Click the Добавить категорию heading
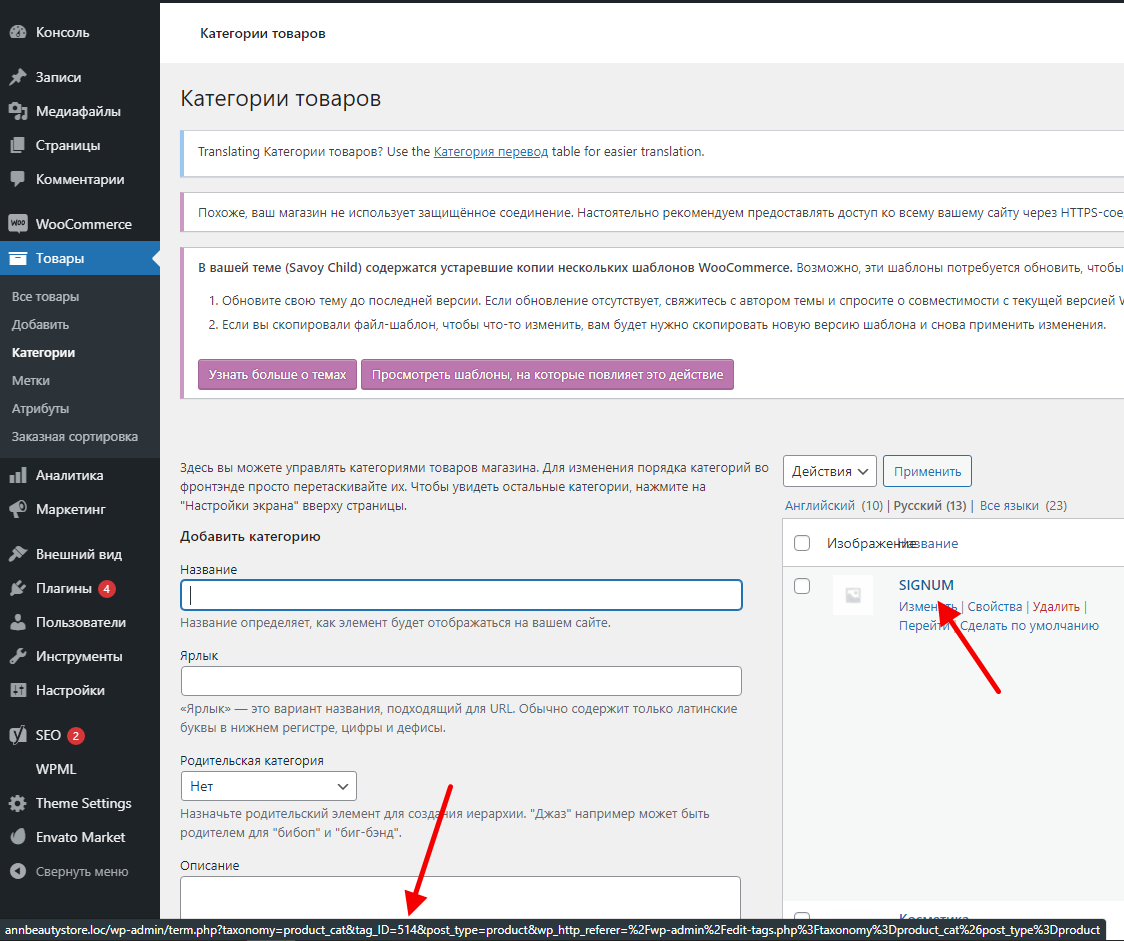The image size is (1124, 941). point(250,536)
